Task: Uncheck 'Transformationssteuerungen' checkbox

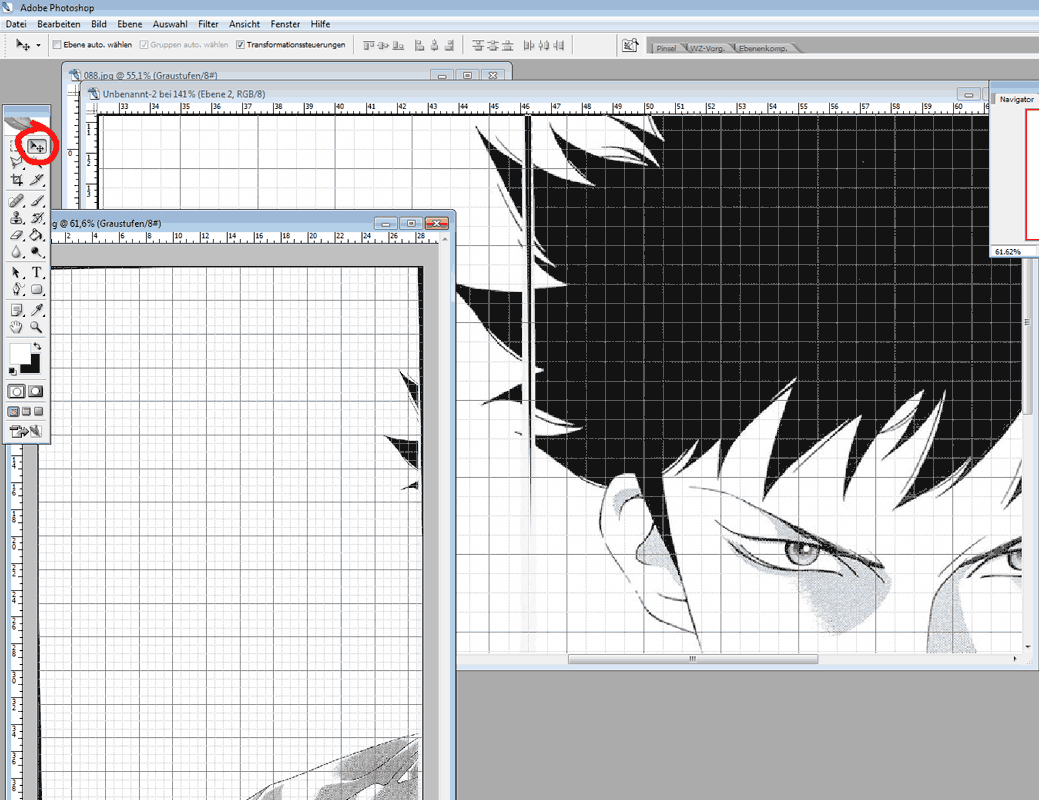Action: tap(241, 44)
